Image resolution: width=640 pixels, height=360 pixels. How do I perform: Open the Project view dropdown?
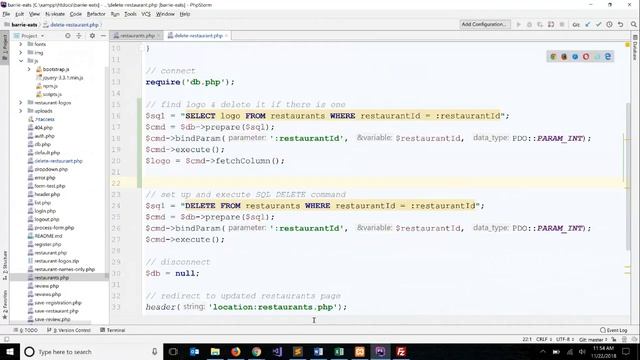[x=29, y=36]
